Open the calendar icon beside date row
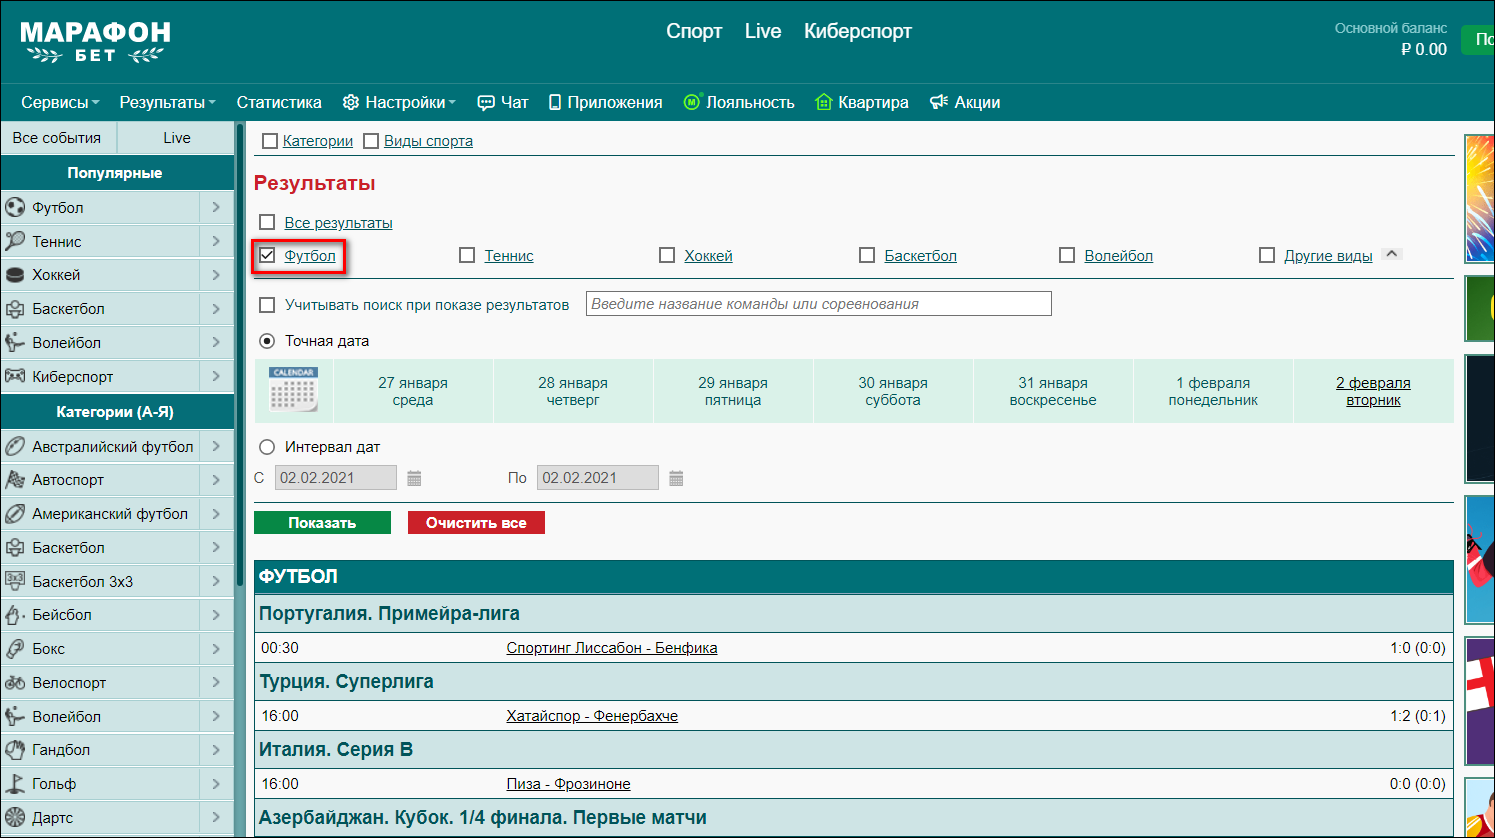The height and width of the screenshot is (838, 1495). tap(293, 390)
